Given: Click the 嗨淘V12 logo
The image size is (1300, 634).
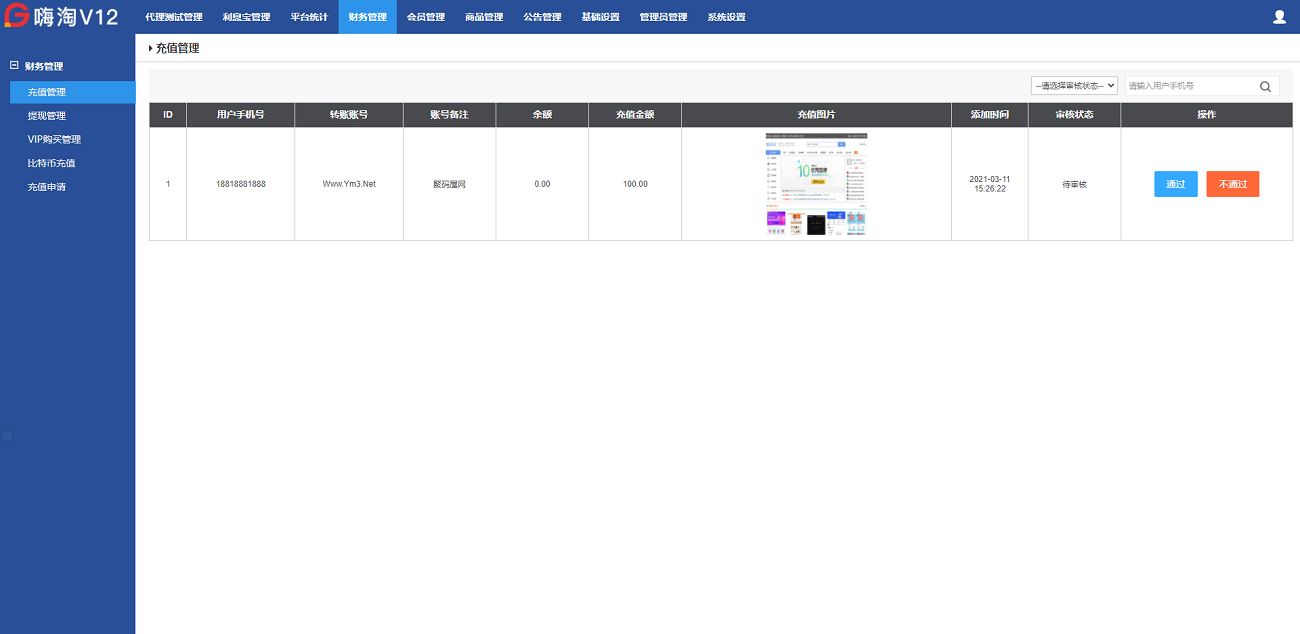Looking at the screenshot, I should 62,17.
